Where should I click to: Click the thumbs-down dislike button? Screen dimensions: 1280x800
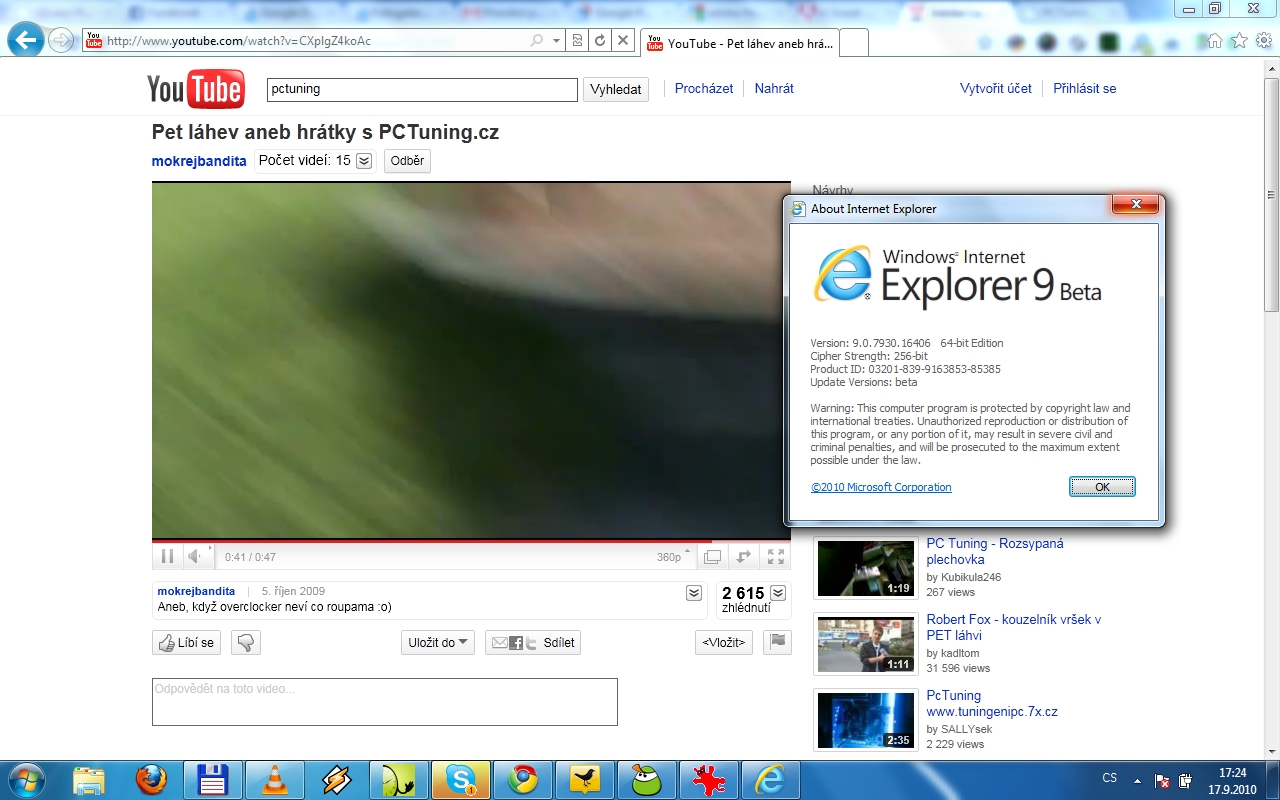[x=246, y=643]
